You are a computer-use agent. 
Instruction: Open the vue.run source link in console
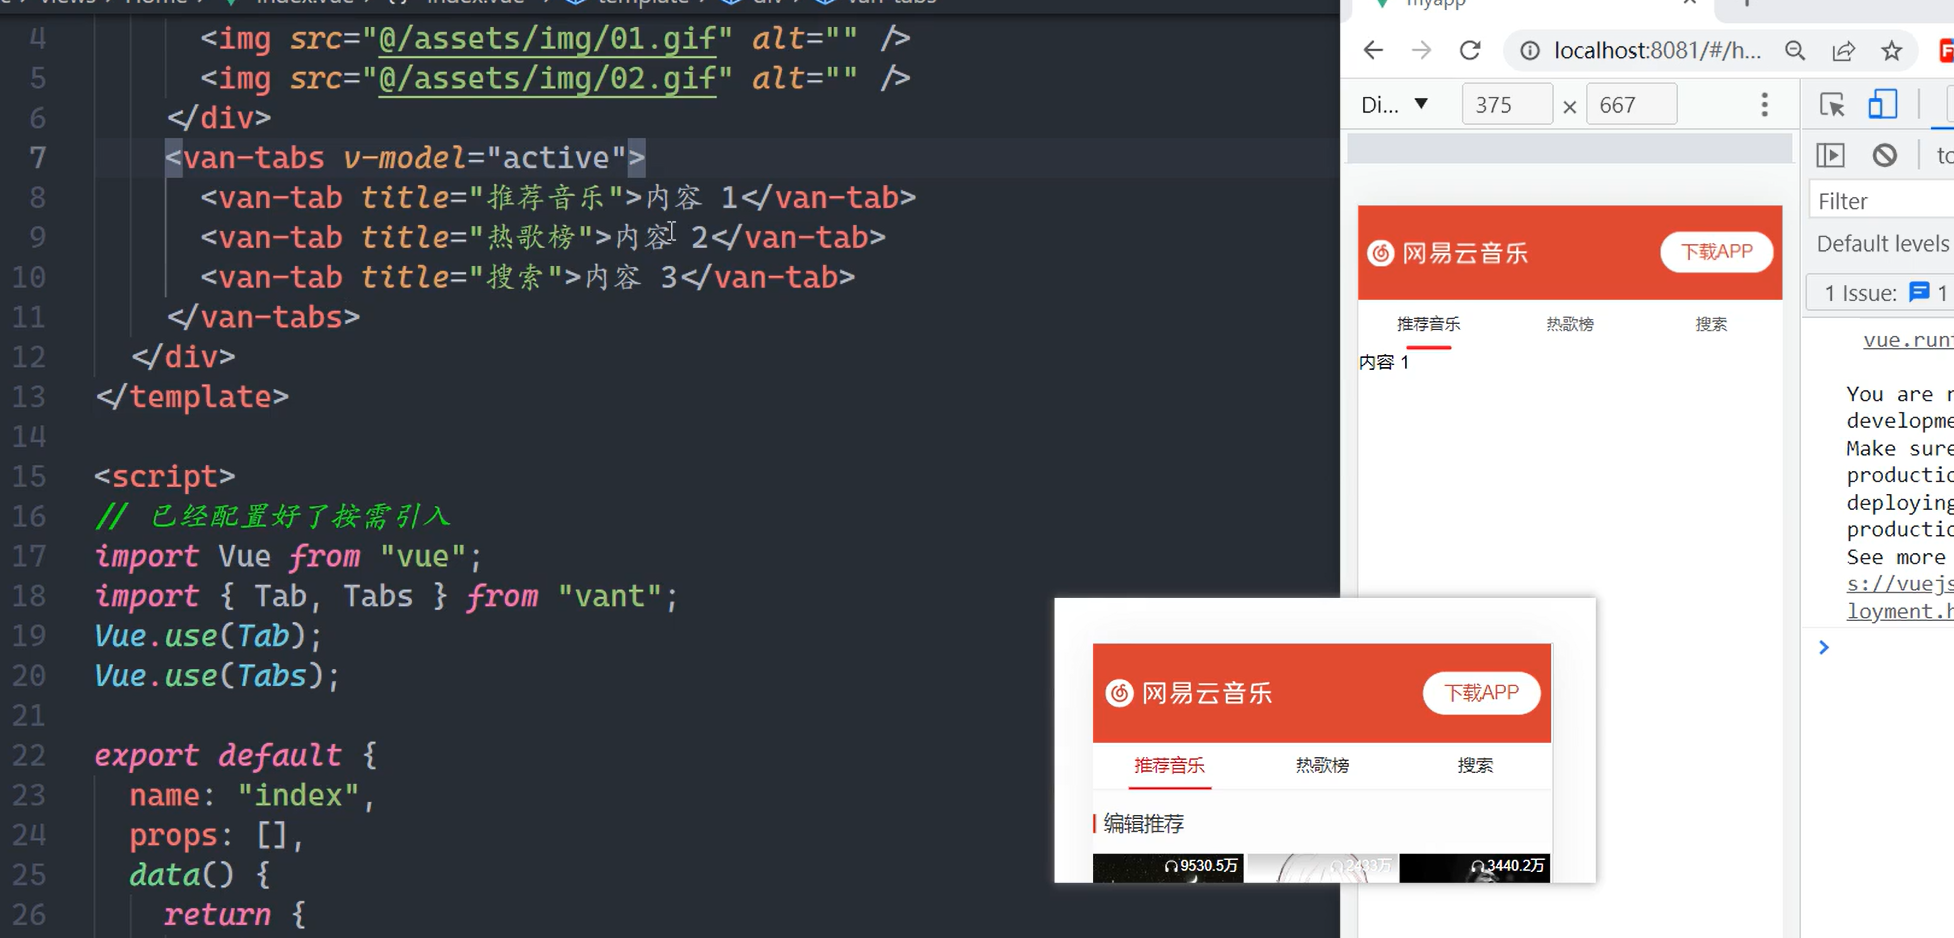click(1908, 340)
